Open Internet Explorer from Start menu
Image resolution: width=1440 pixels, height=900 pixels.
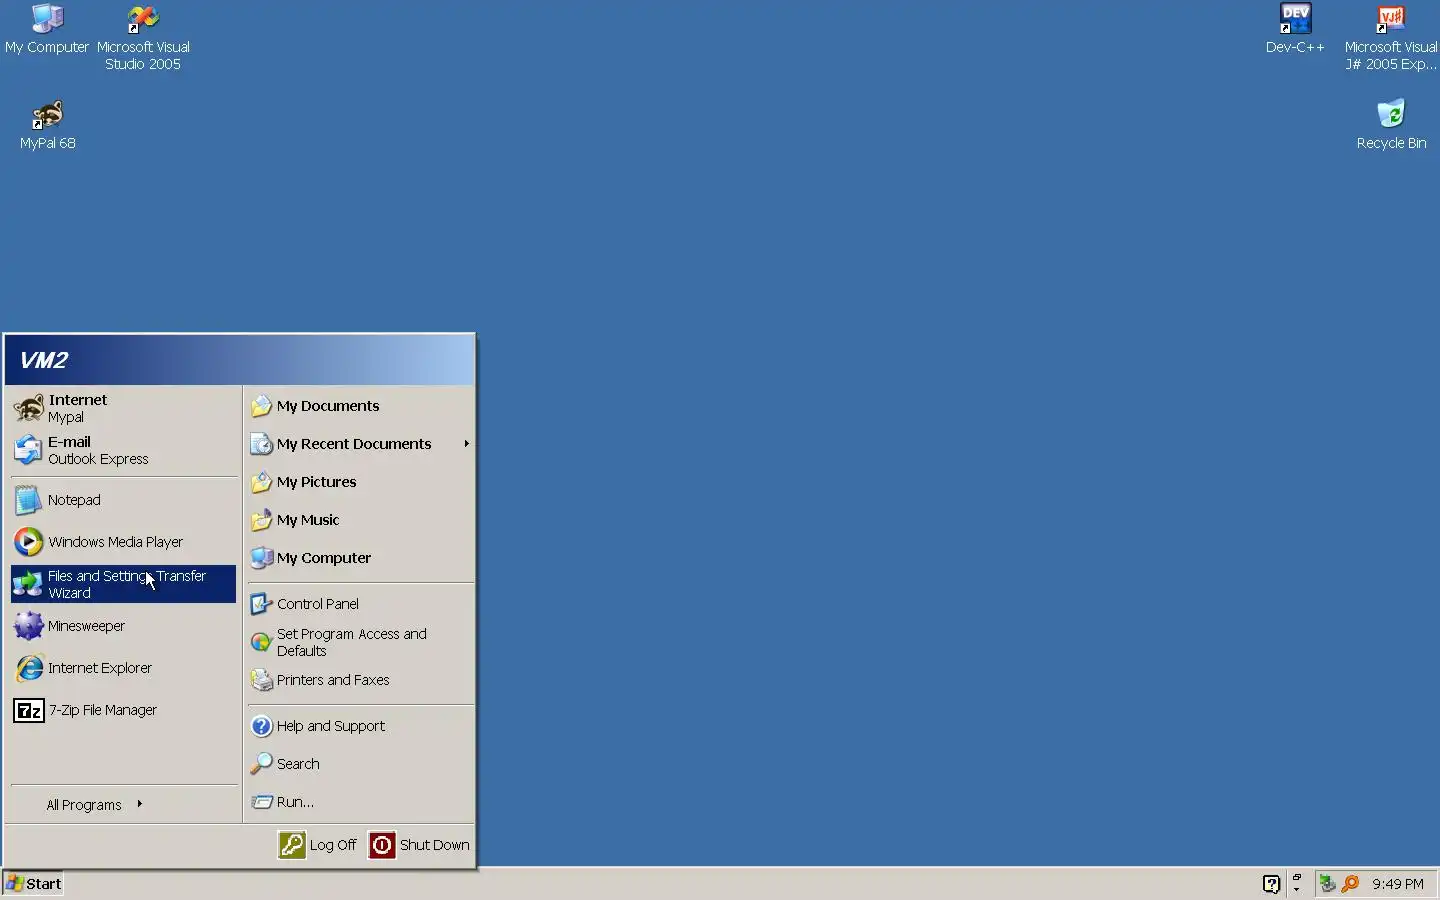(x=124, y=668)
